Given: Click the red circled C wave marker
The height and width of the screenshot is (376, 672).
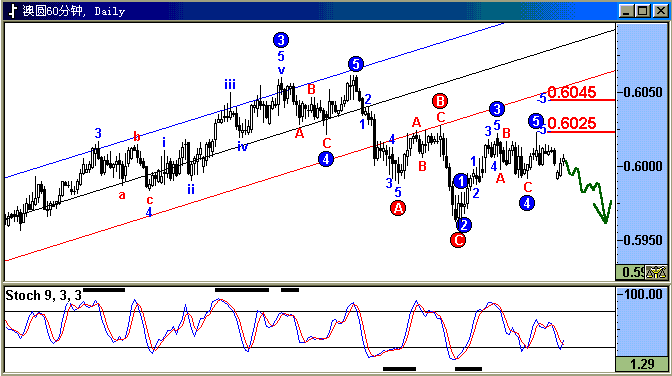Looking at the screenshot, I should click(x=458, y=240).
